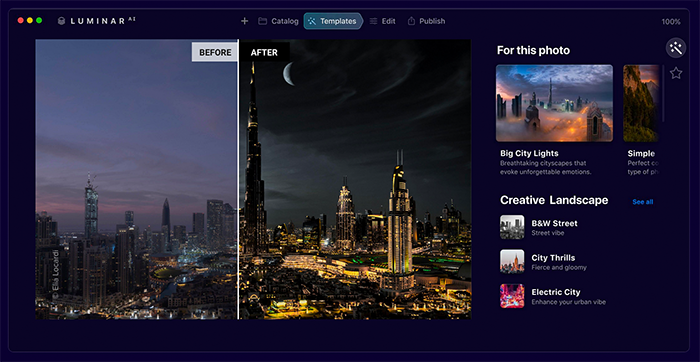Click the Publish share icon
700x362 pixels.
(x=411, y=21)
